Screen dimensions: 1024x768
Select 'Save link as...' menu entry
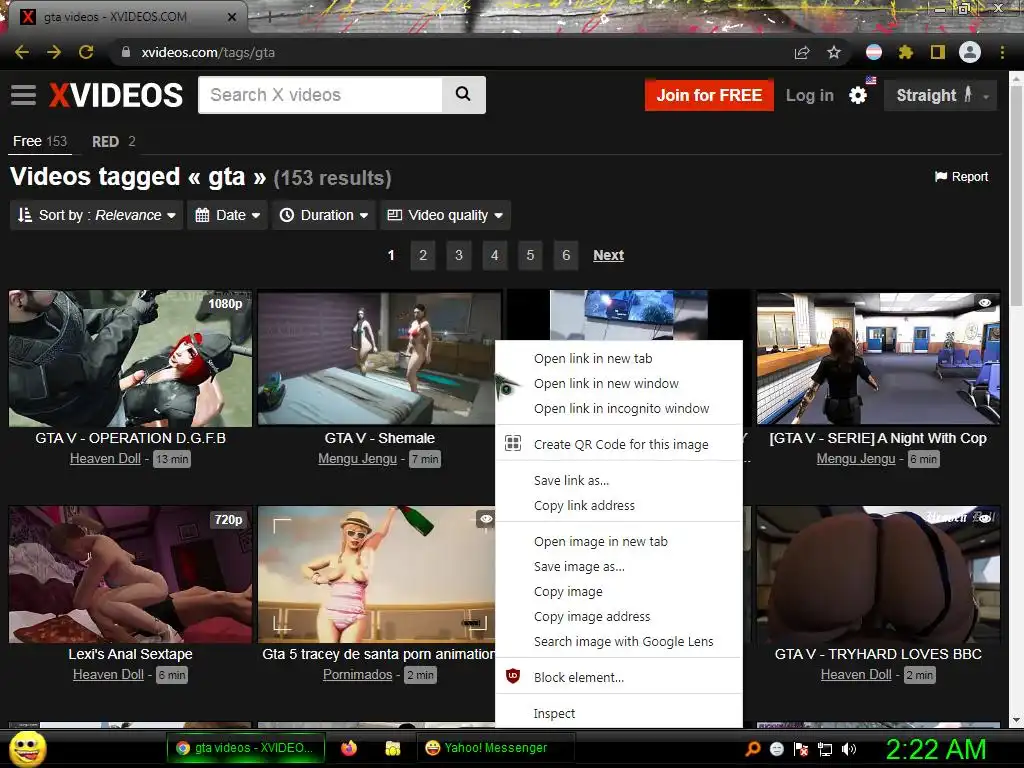(x=618, y=480)
